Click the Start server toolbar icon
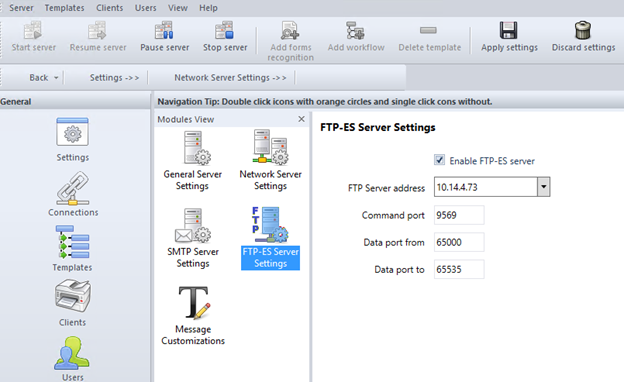 tap(33, 30)
